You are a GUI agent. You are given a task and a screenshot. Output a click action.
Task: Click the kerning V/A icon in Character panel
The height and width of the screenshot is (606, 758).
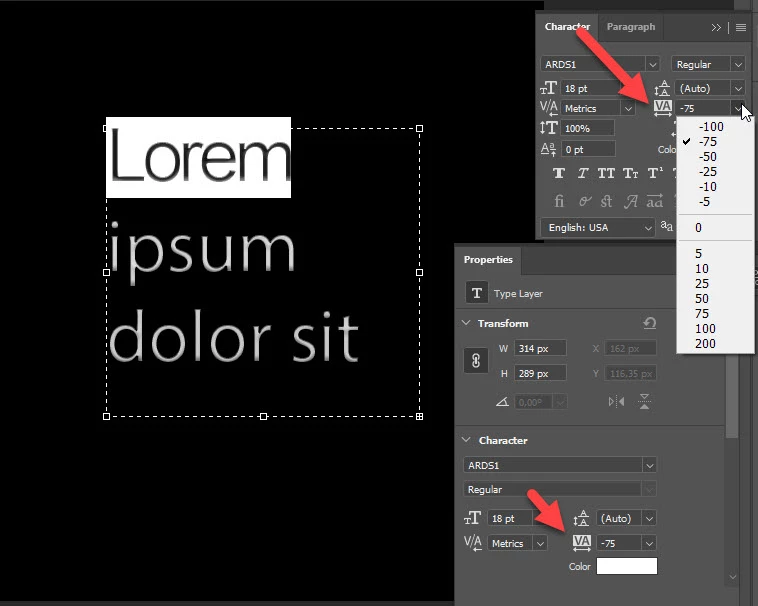point(548,108)
